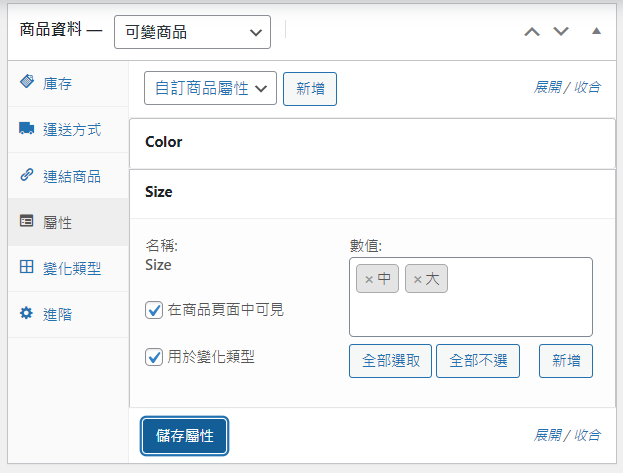Toggle panel with the small triangle
This screenshot has width=623, height=473.
click(x=596, y=31)
